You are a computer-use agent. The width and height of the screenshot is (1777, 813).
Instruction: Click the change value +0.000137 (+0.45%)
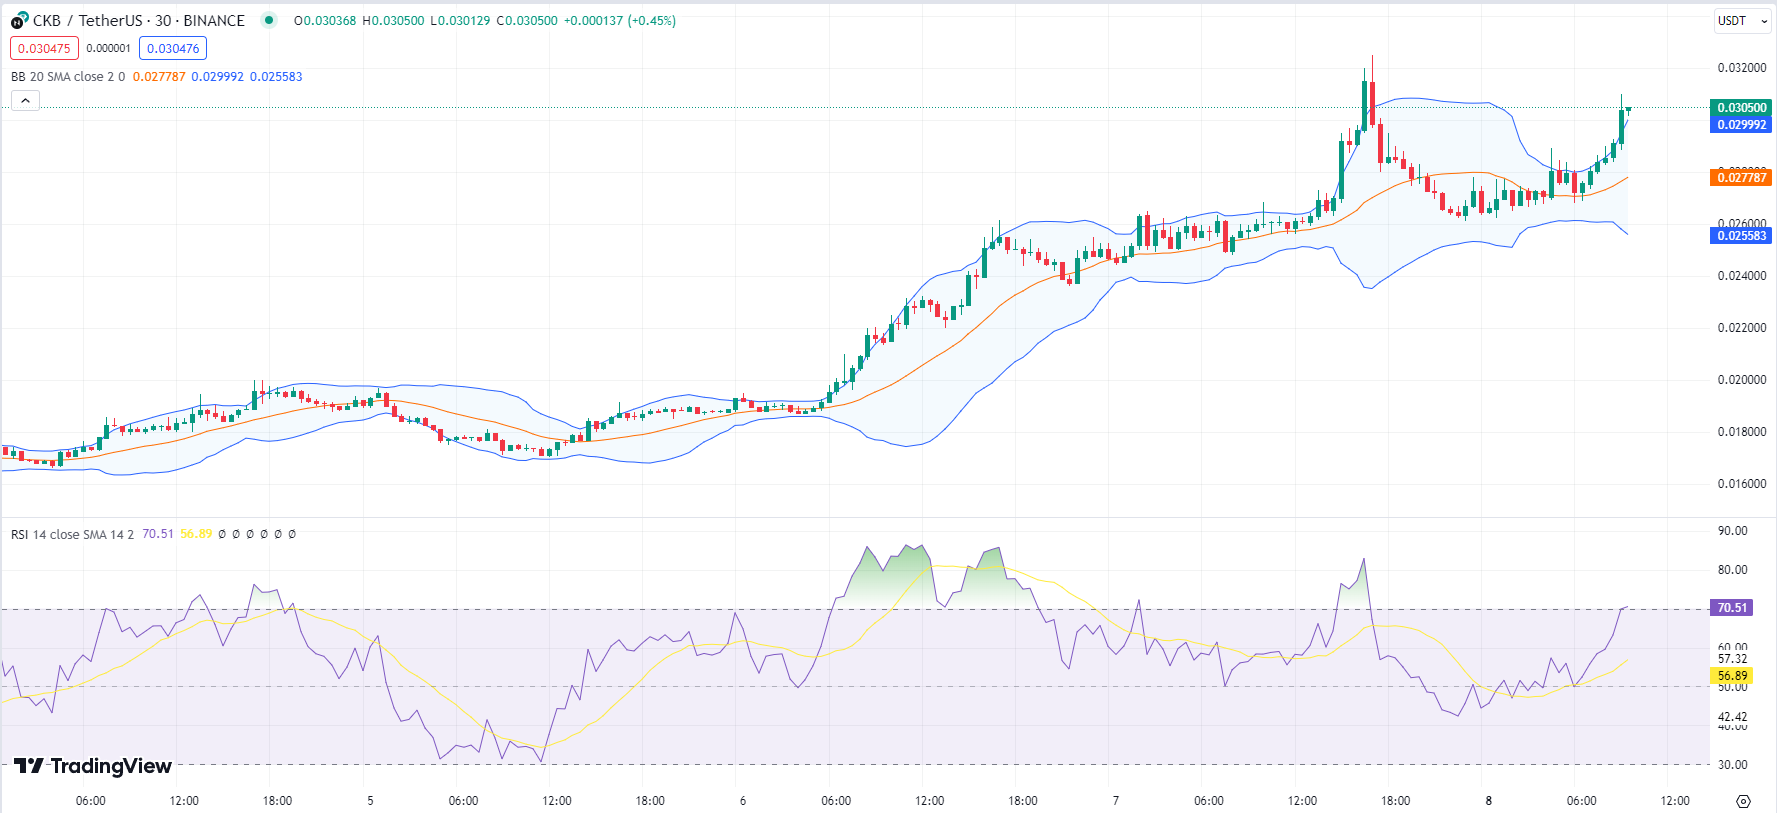pos(620,21)
